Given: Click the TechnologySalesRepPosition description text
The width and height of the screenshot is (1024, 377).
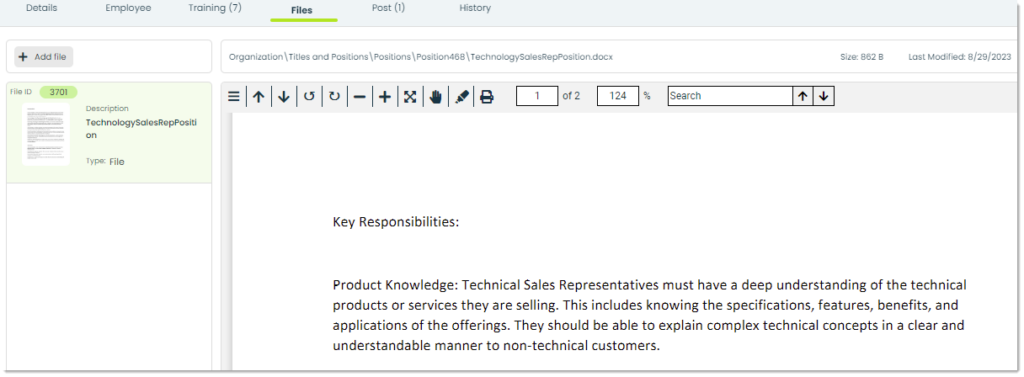Looking at the screenshot, I should click(141, 129).
